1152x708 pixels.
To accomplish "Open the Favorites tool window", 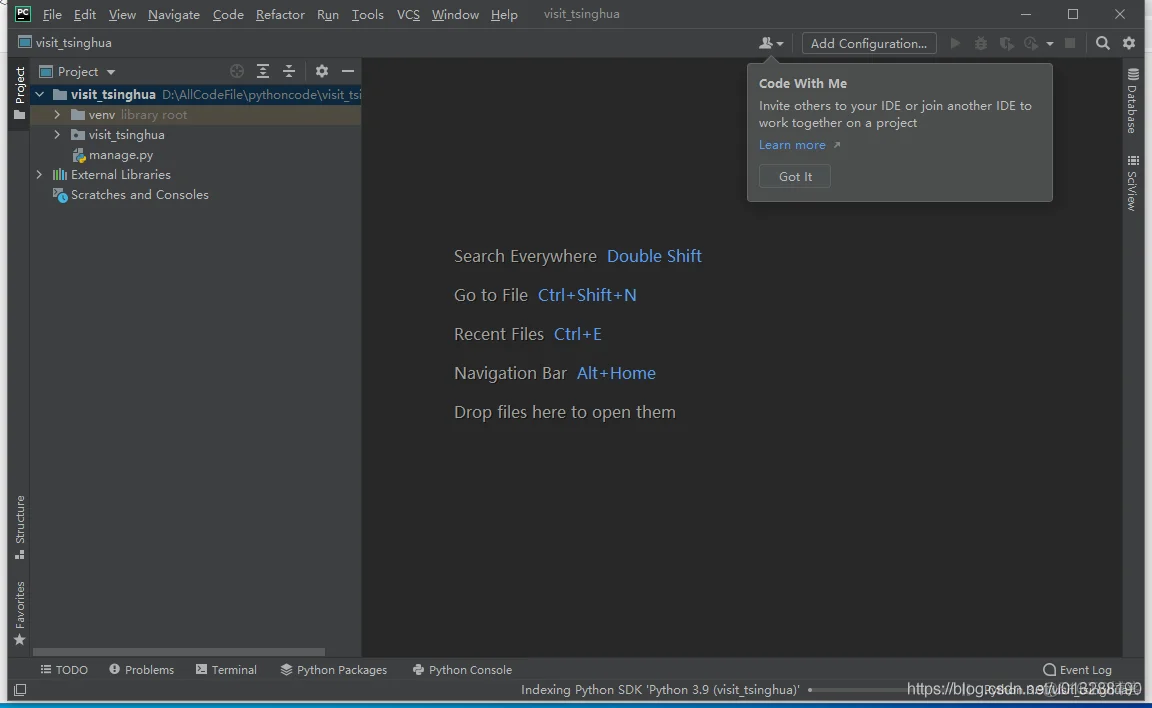I will click(20, 613).
